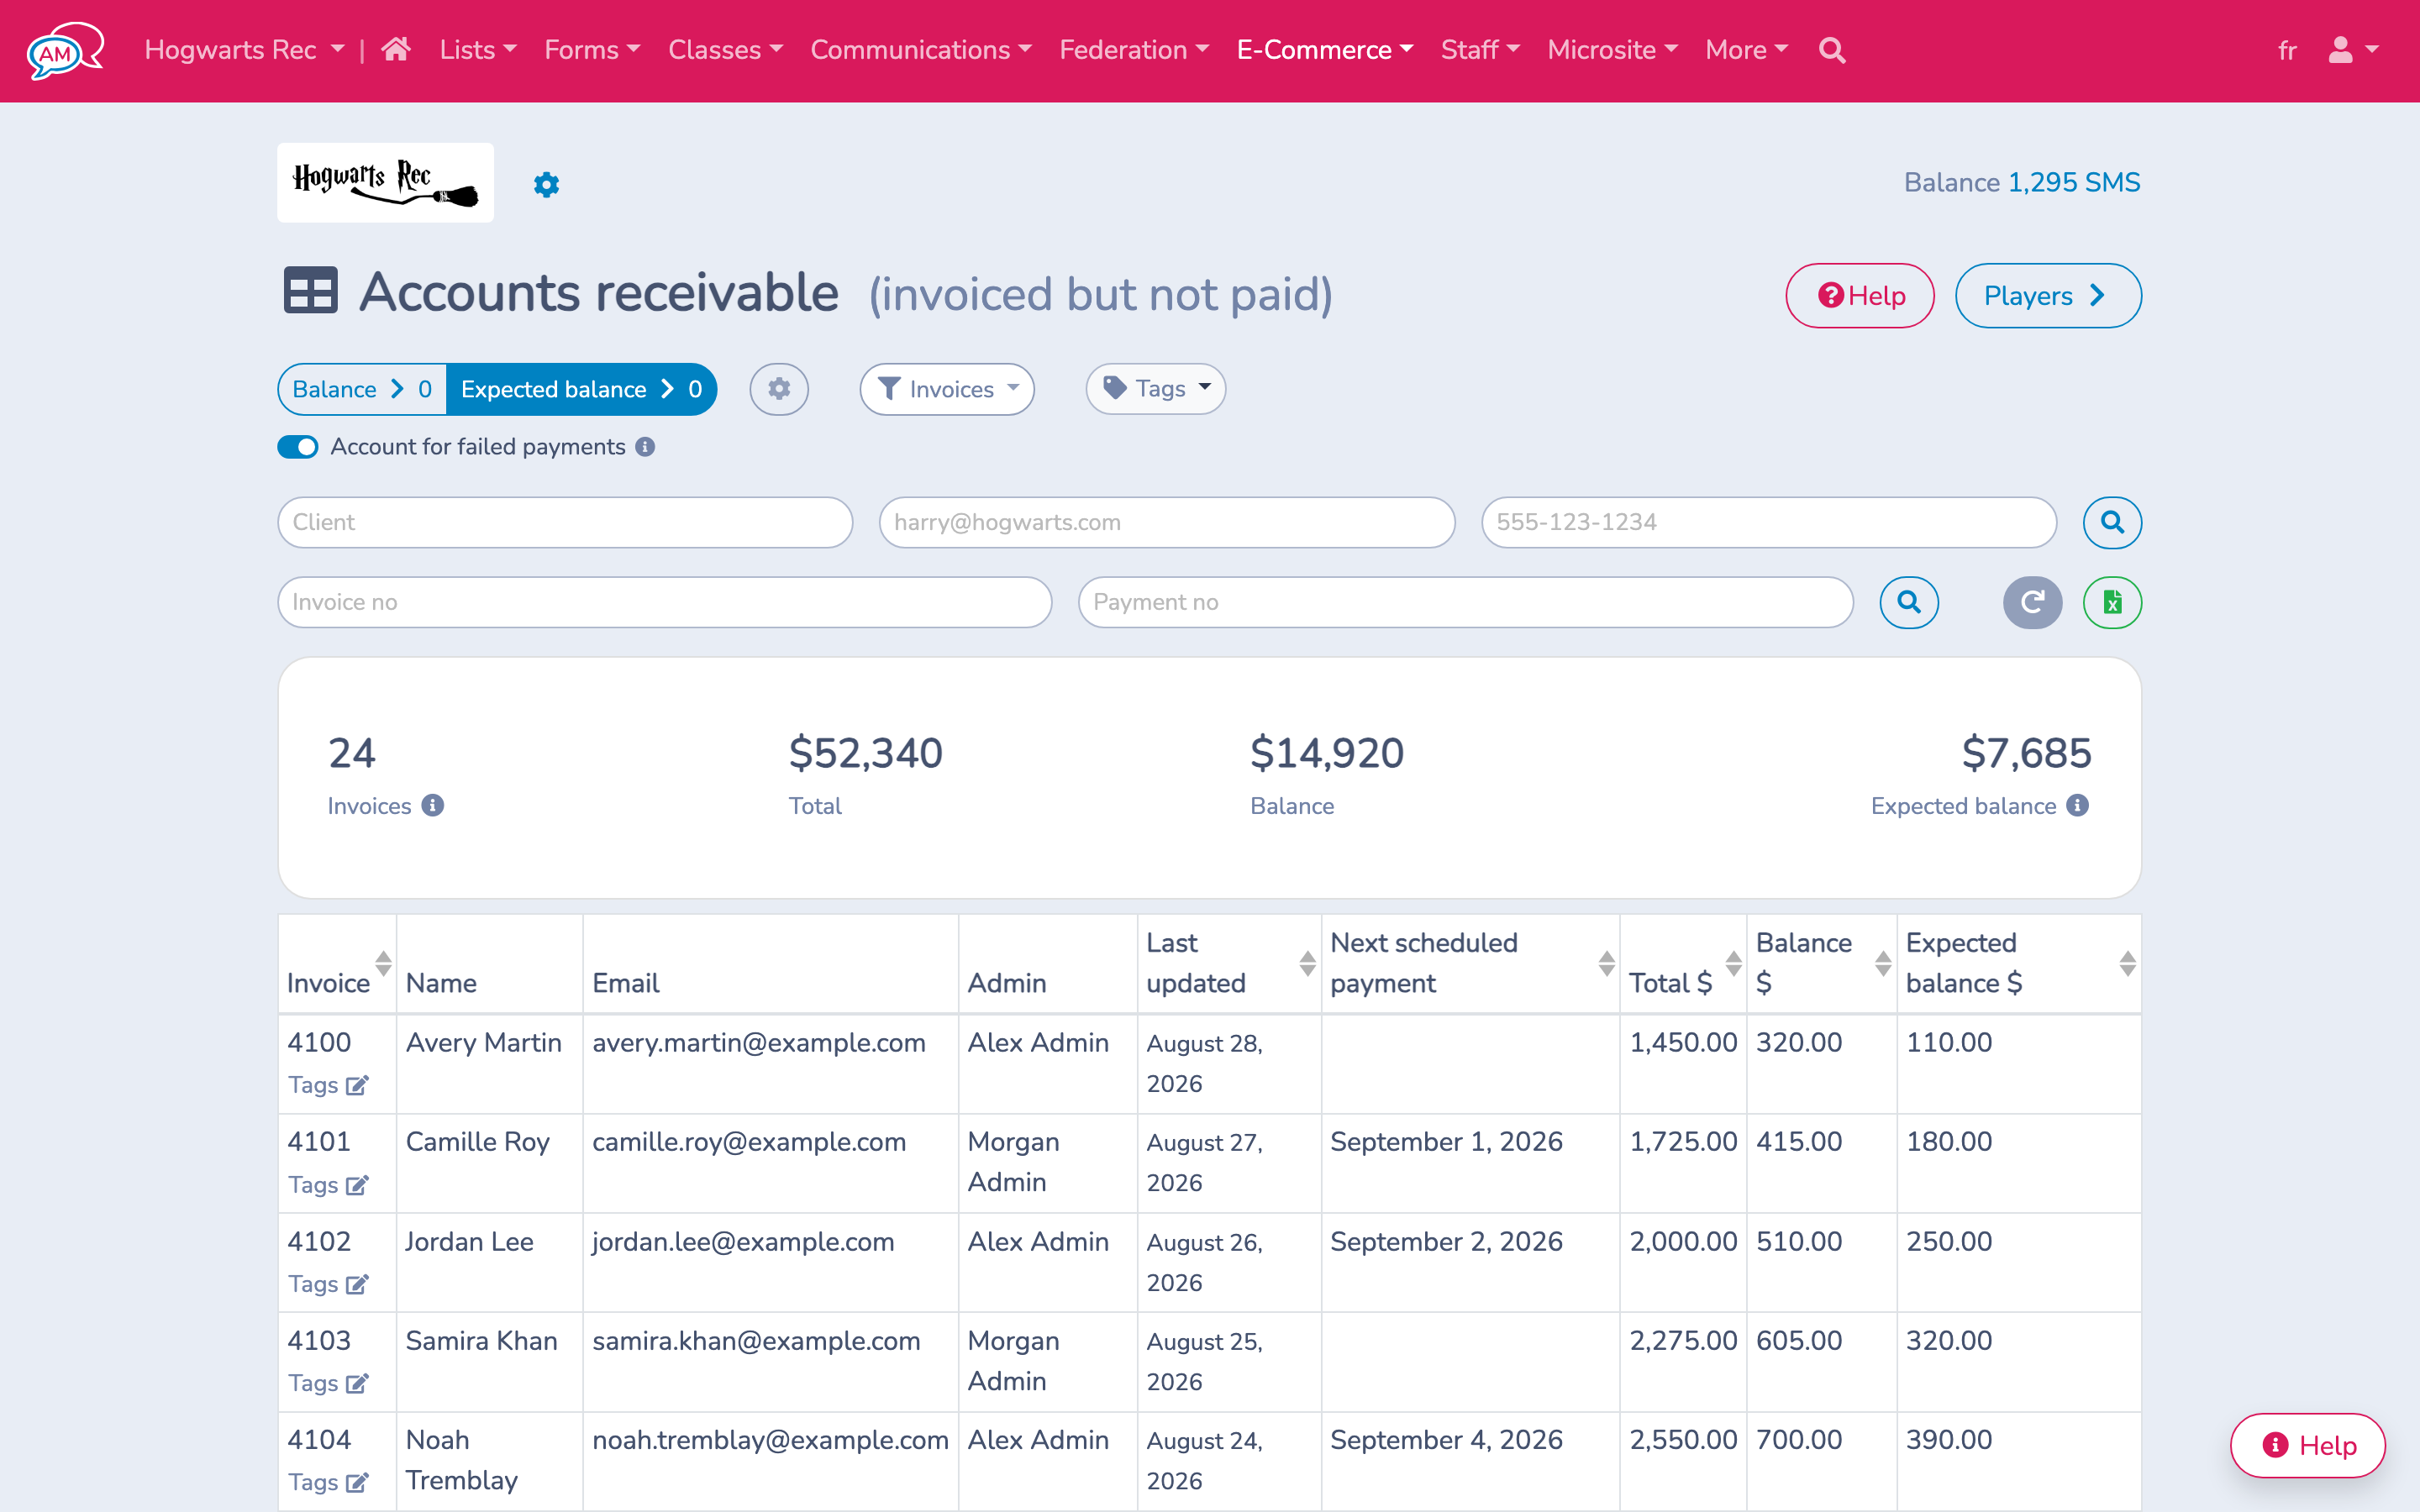Click the $14,920 Balance summary

(1327, 753)
